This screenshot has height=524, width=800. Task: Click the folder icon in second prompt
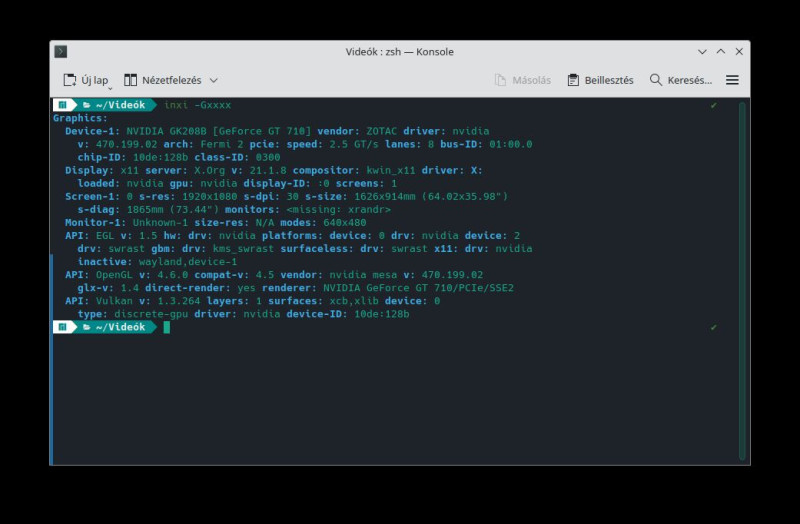(87, 327)
